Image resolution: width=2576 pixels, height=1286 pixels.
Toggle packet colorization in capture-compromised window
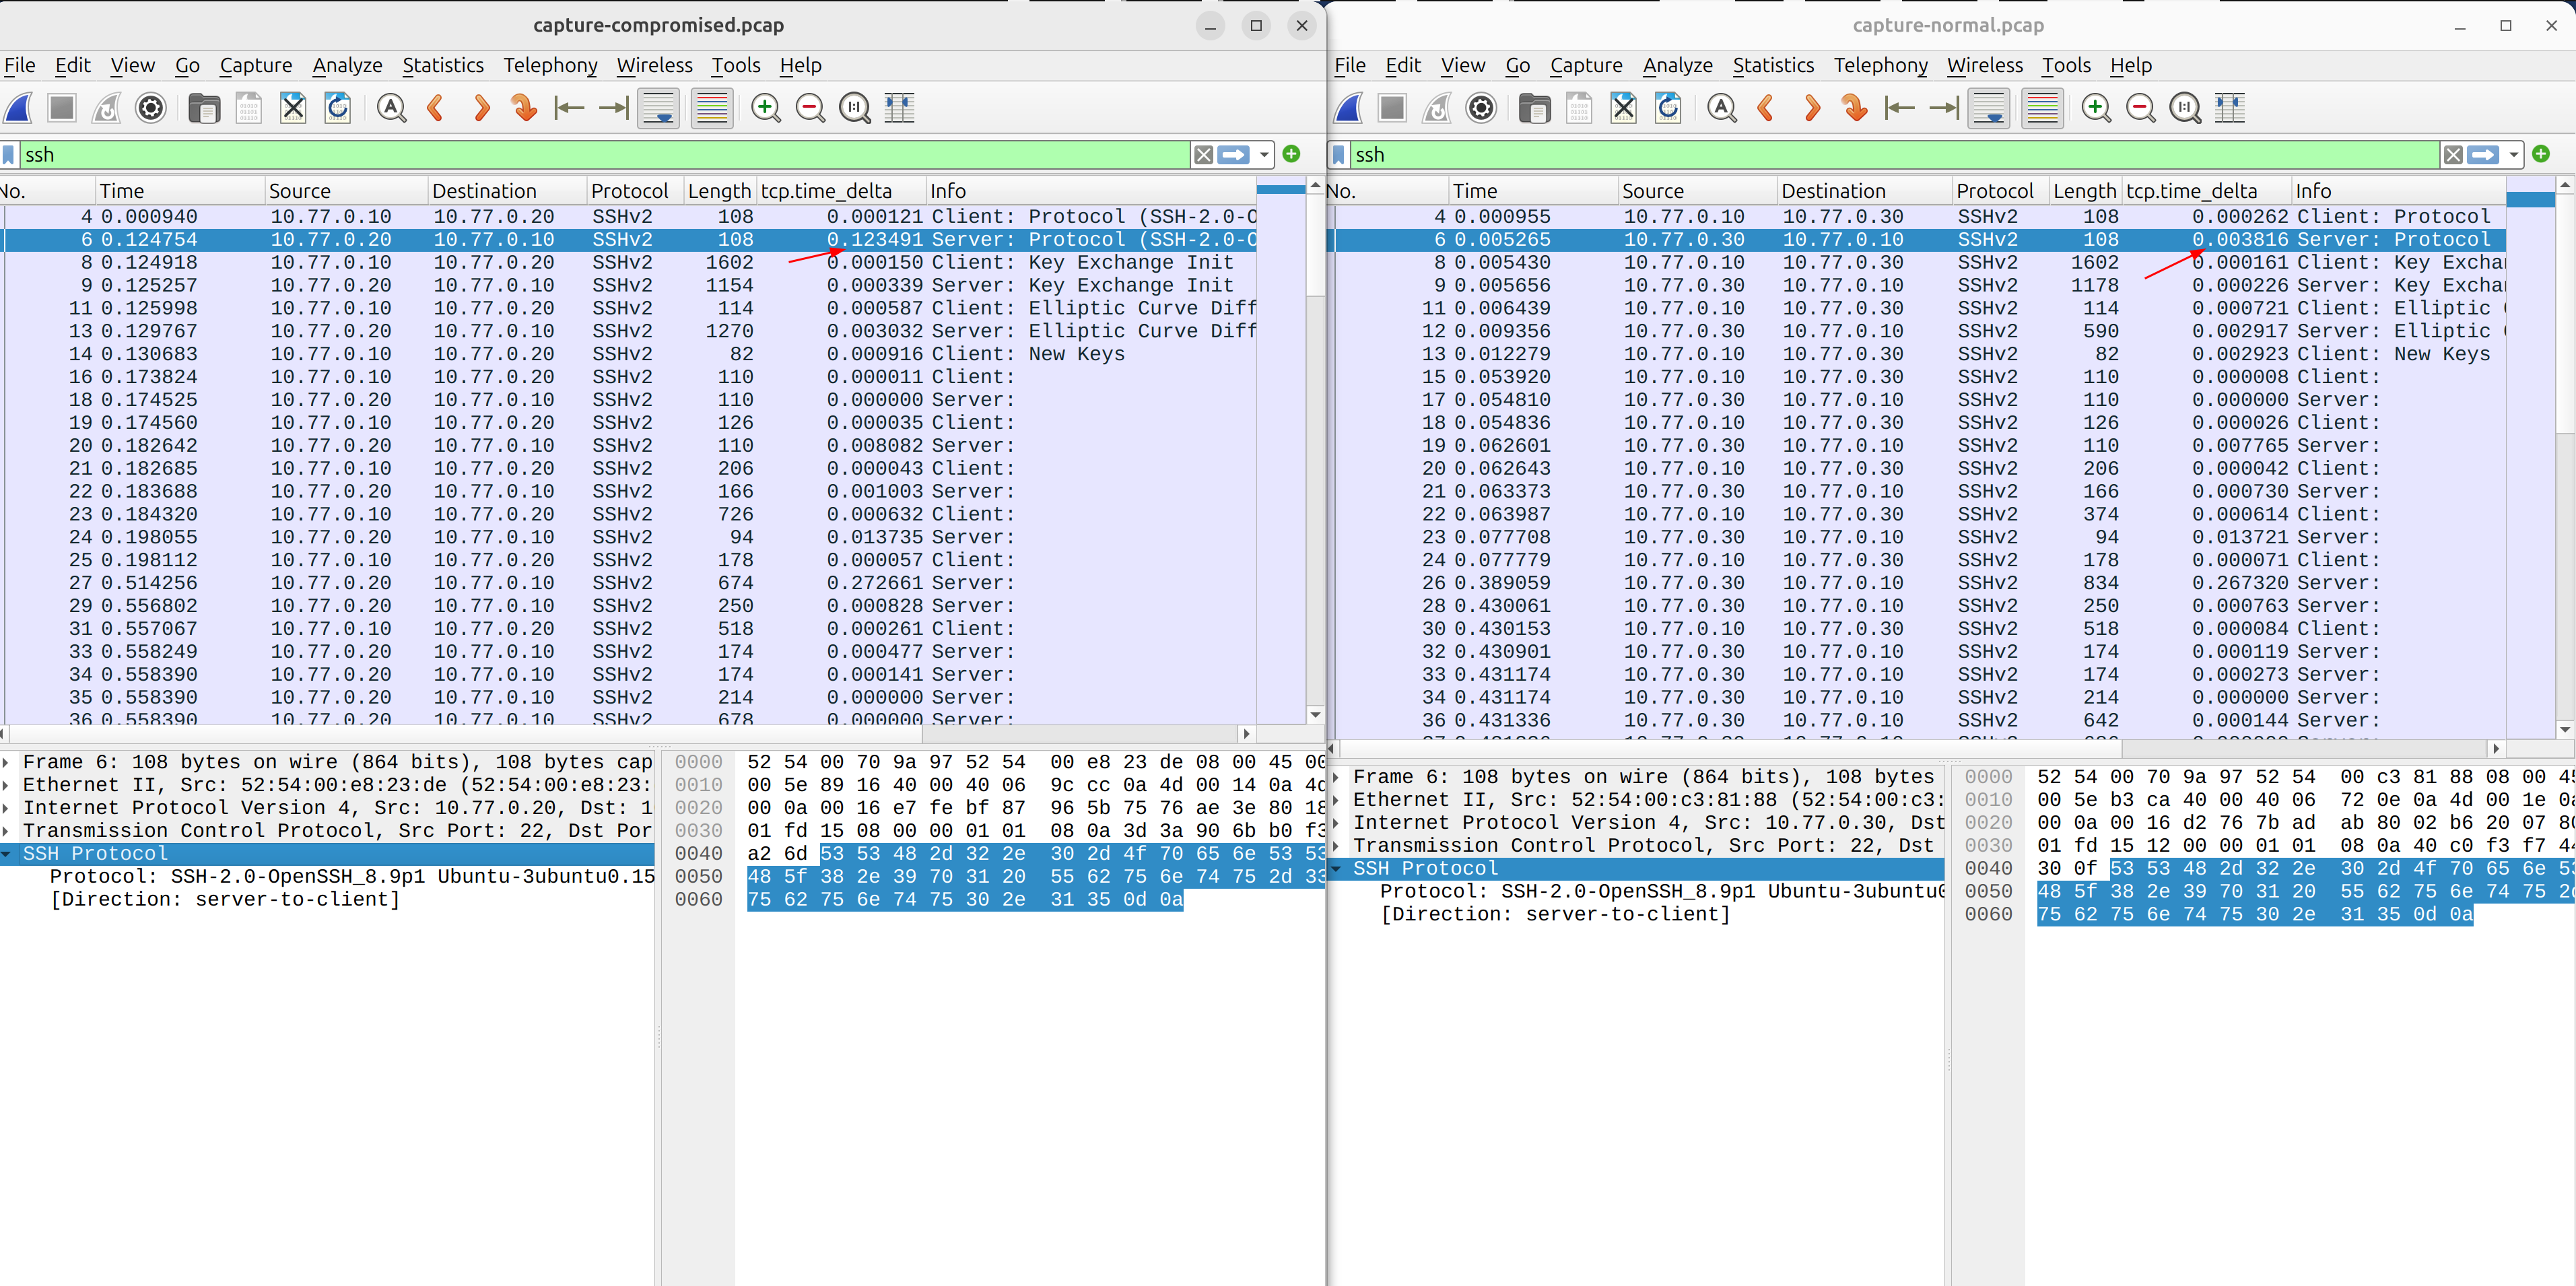point(712,108)
